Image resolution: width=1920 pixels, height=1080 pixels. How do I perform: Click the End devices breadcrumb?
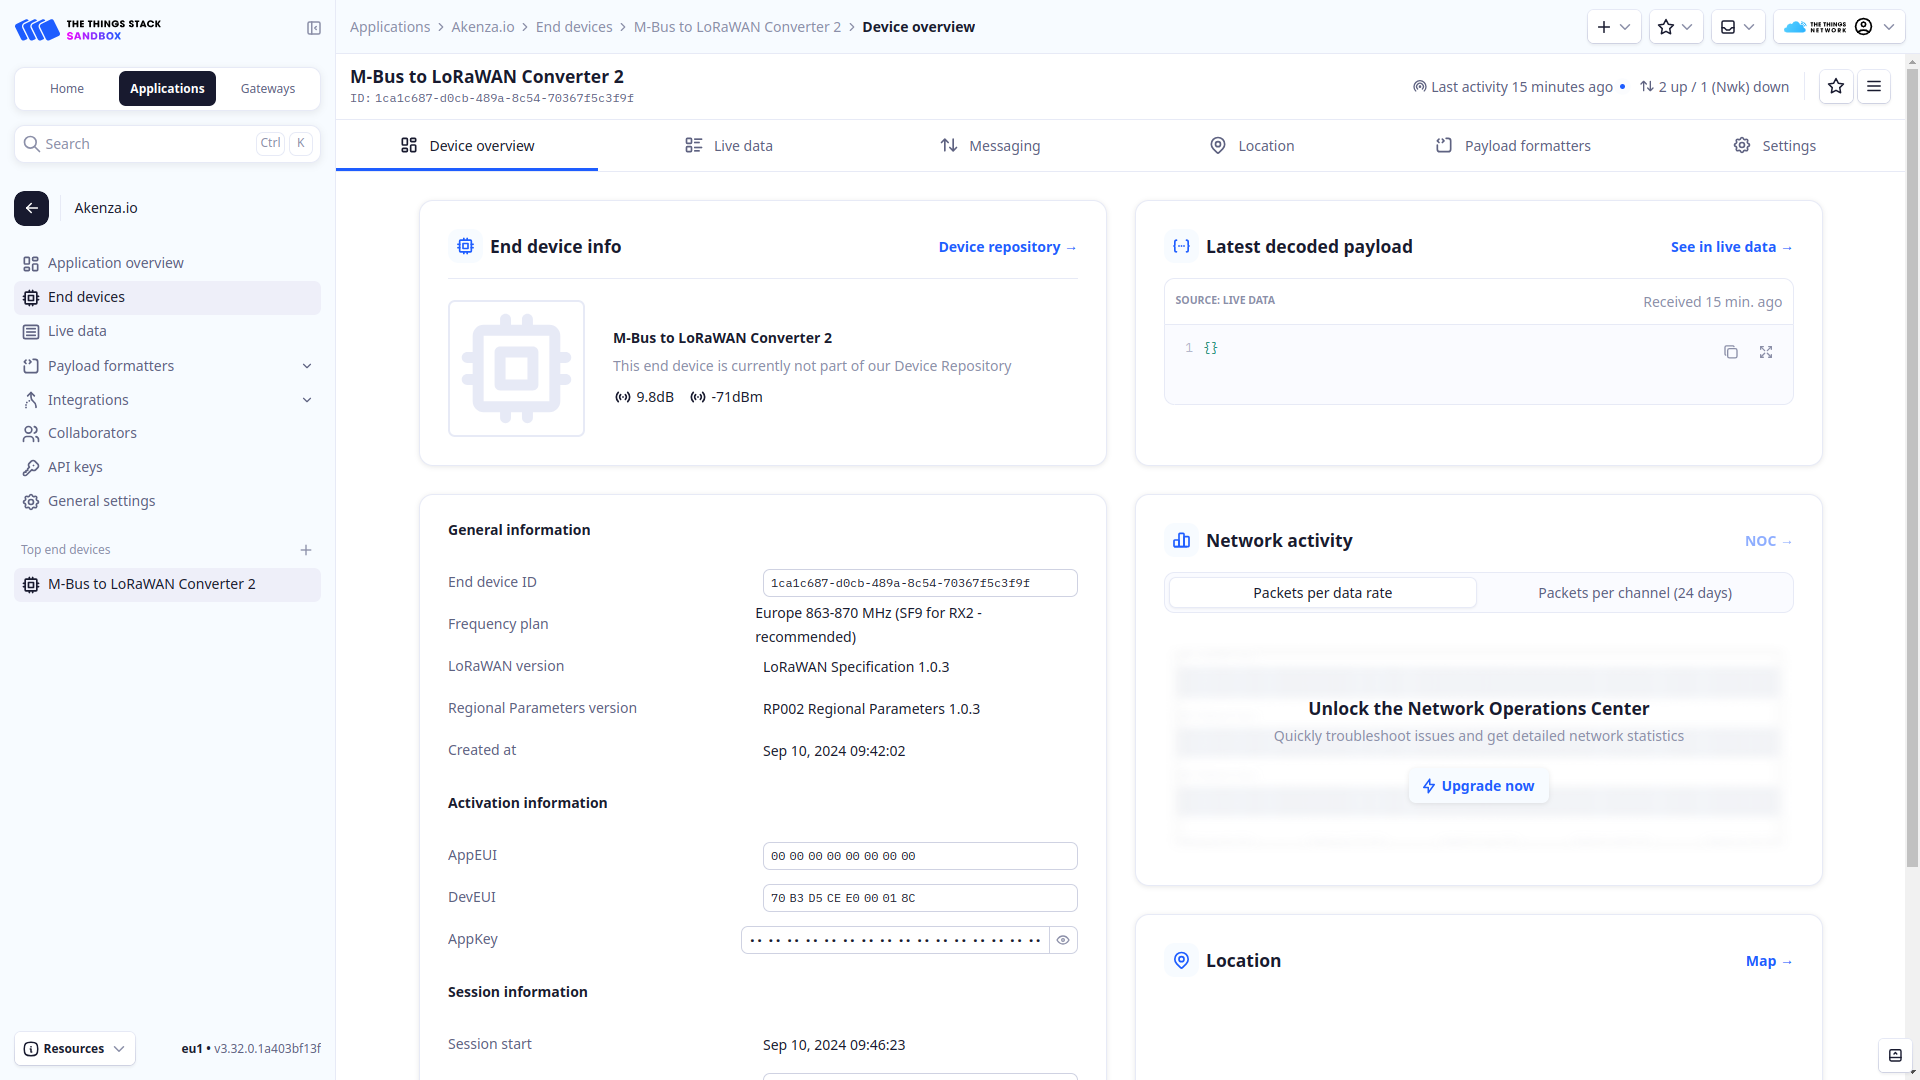pyautogui.click(x=574, y=27)
